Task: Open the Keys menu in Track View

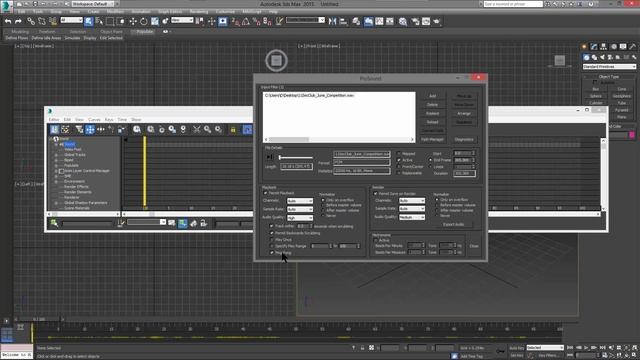Action: coord(109,120)
